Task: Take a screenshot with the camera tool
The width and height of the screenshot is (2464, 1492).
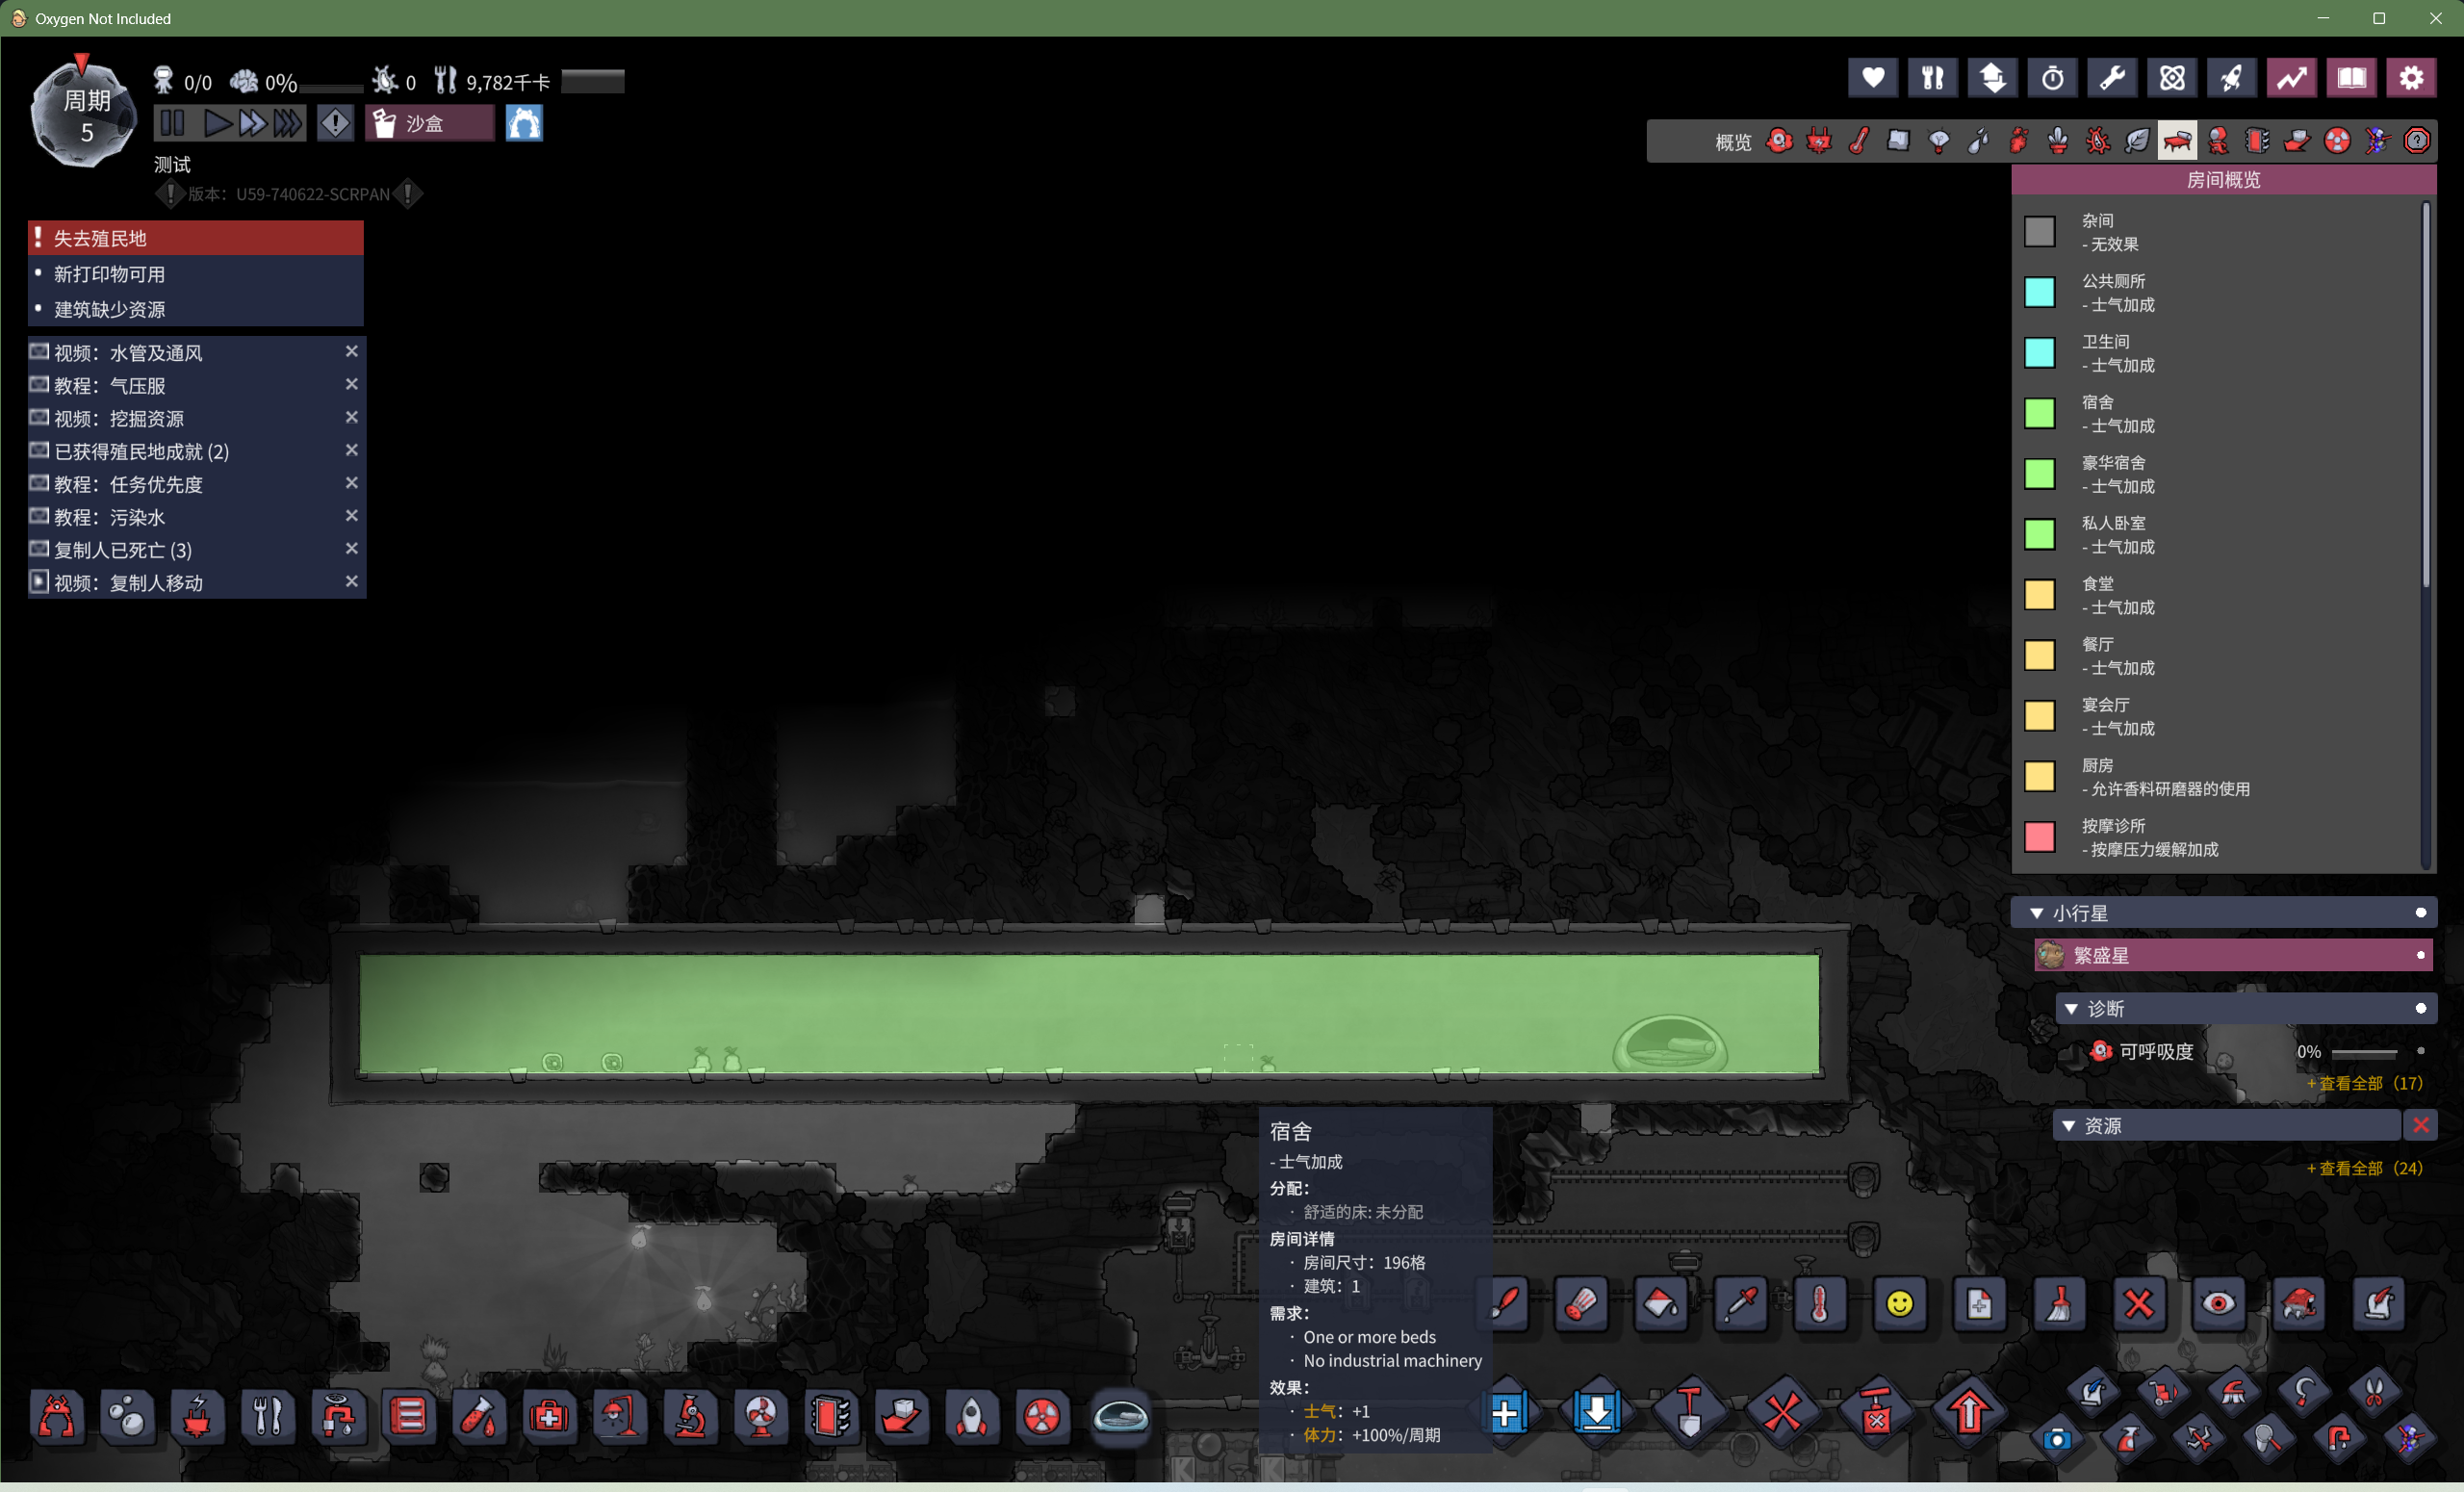Action: tap(2057, 1439)
